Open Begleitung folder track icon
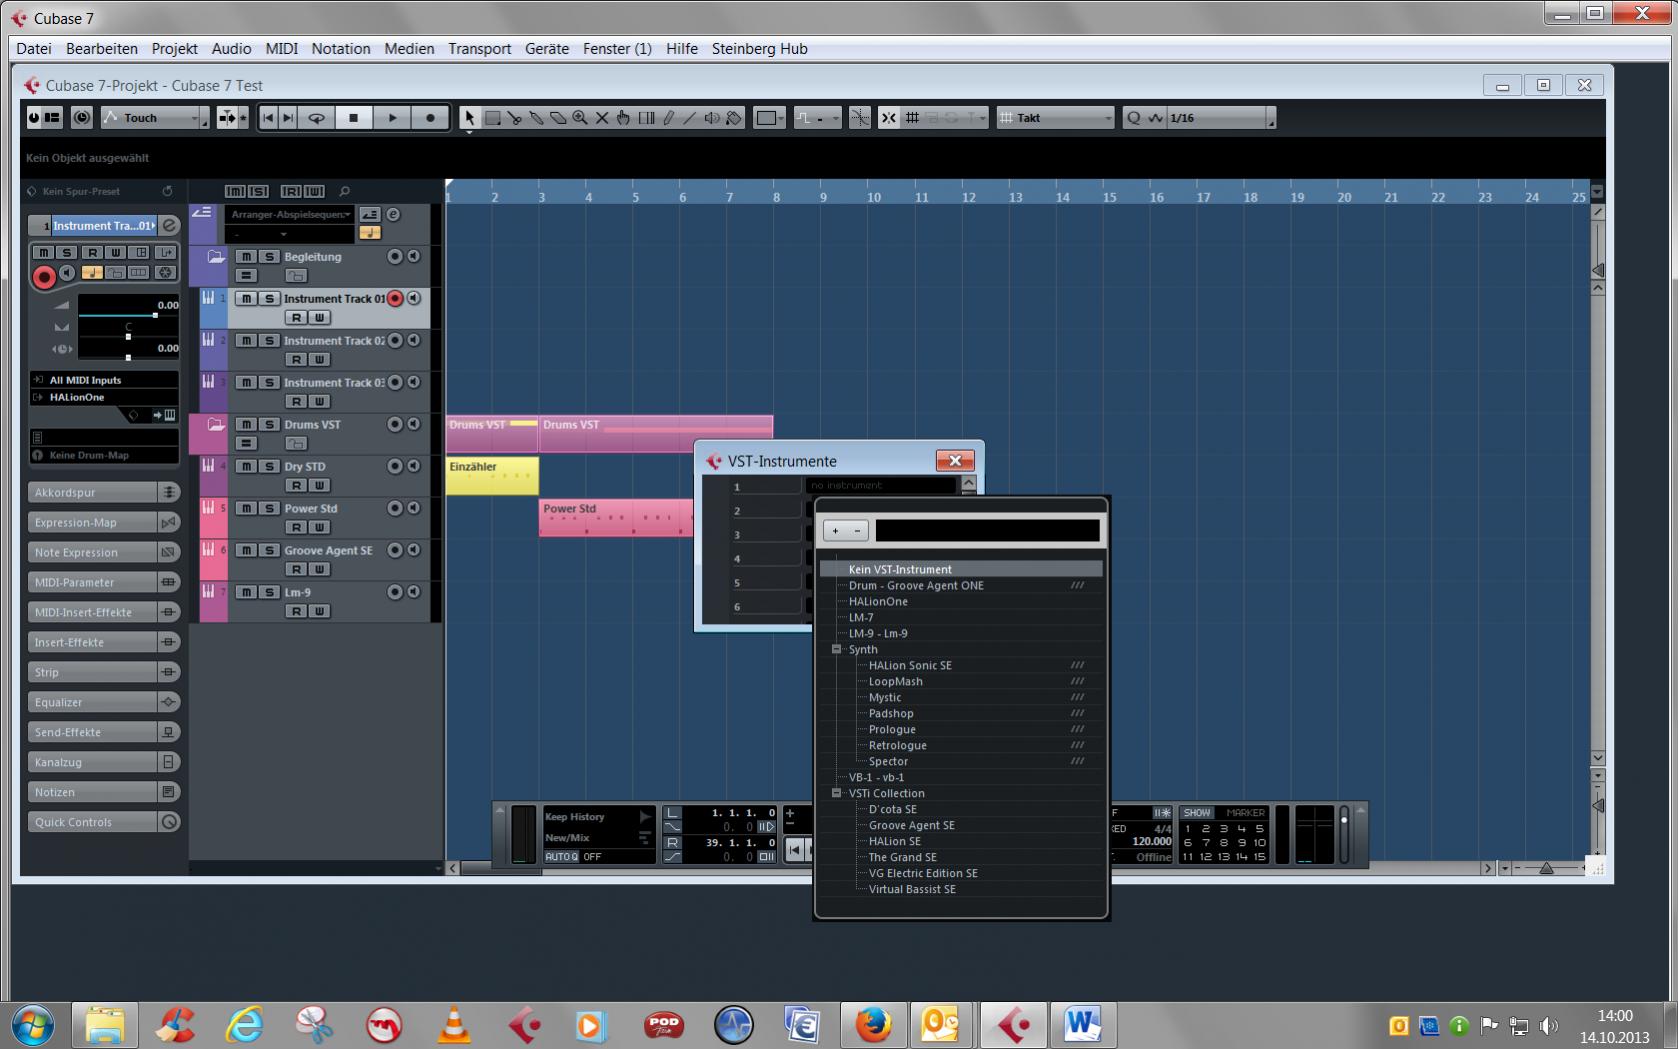Viewport: 1678px width, 1049px height. (215, 257)
